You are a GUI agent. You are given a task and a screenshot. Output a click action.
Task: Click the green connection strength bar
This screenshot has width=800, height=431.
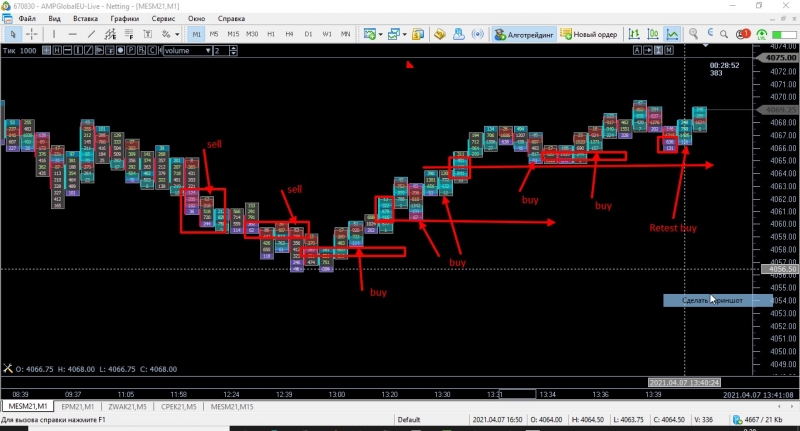pos(784,34)
